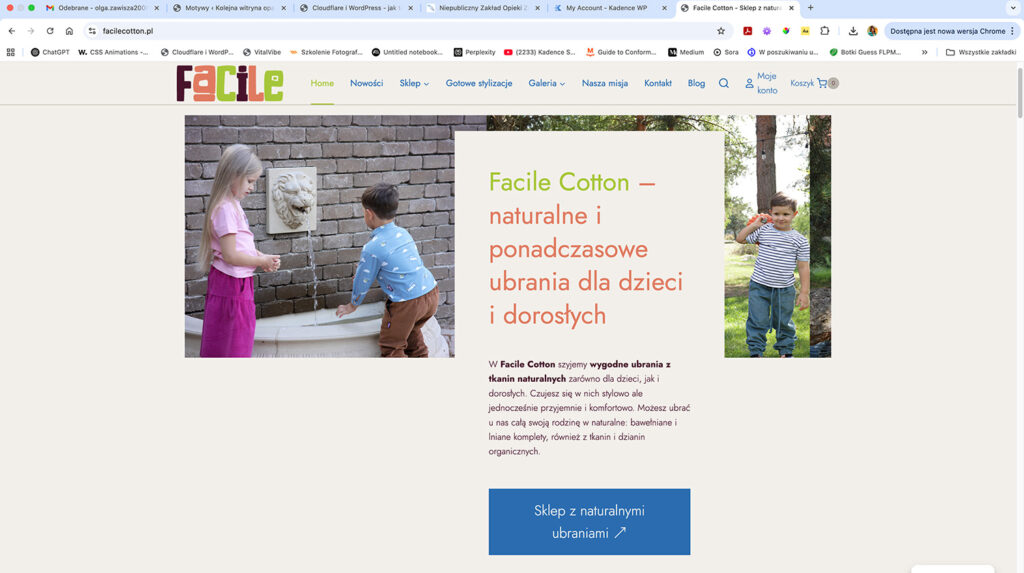
Task: Go back to the previous page
Action: point(12,31)
